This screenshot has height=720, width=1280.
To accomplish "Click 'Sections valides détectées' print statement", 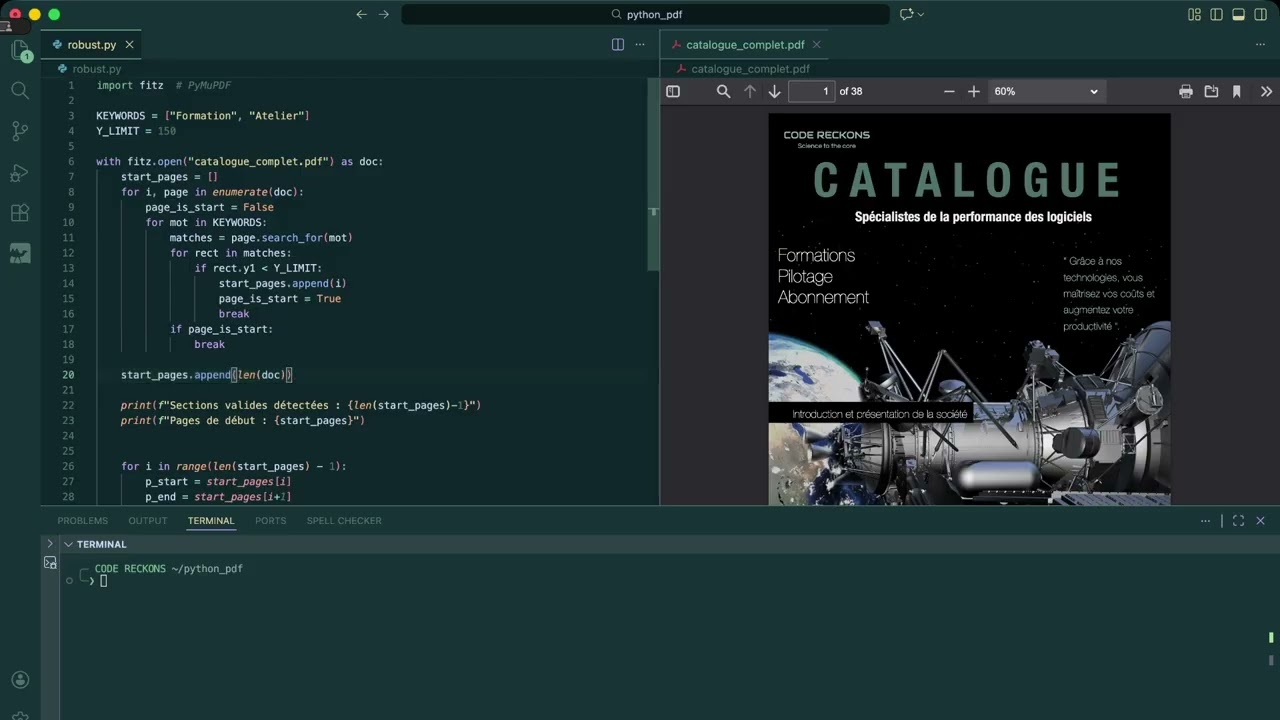I will 301,405.
